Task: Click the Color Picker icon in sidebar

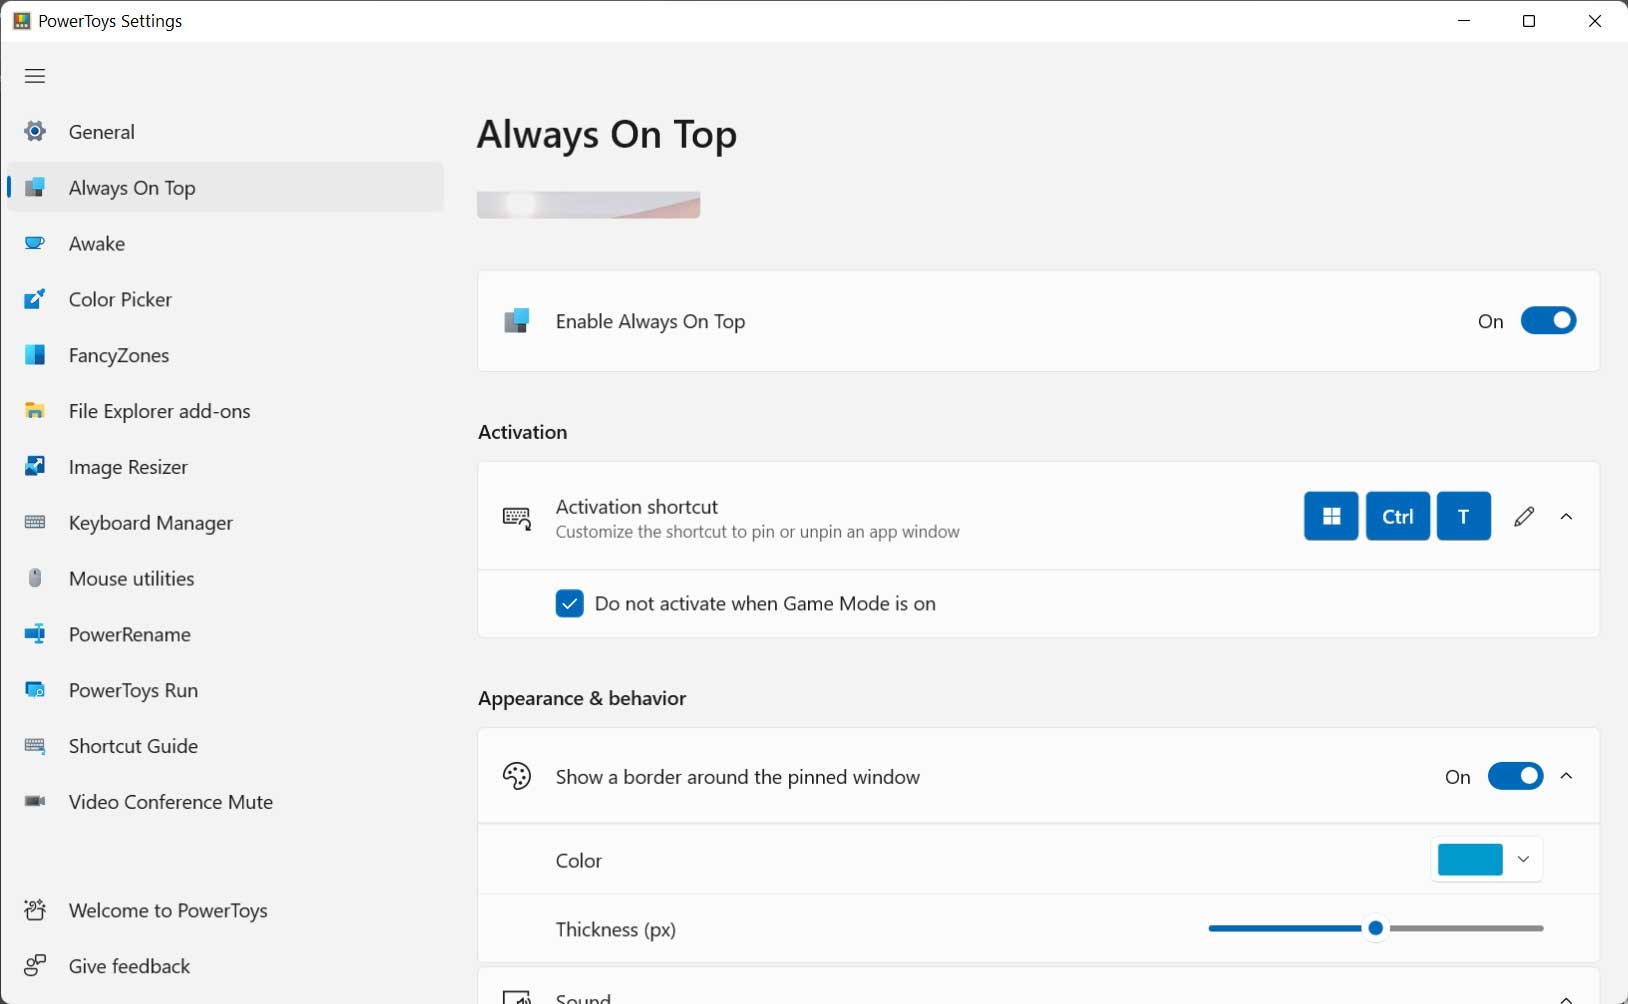Action: tap(35, 299)
